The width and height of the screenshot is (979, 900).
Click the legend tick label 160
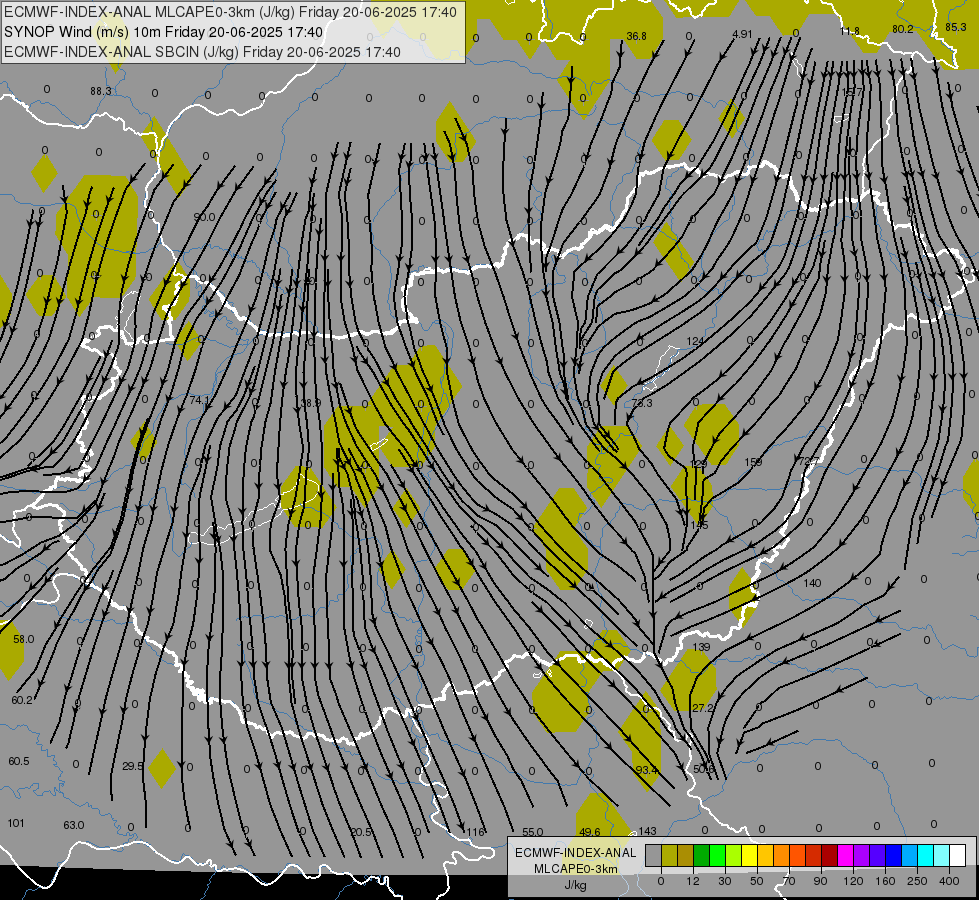pos(885,881)
